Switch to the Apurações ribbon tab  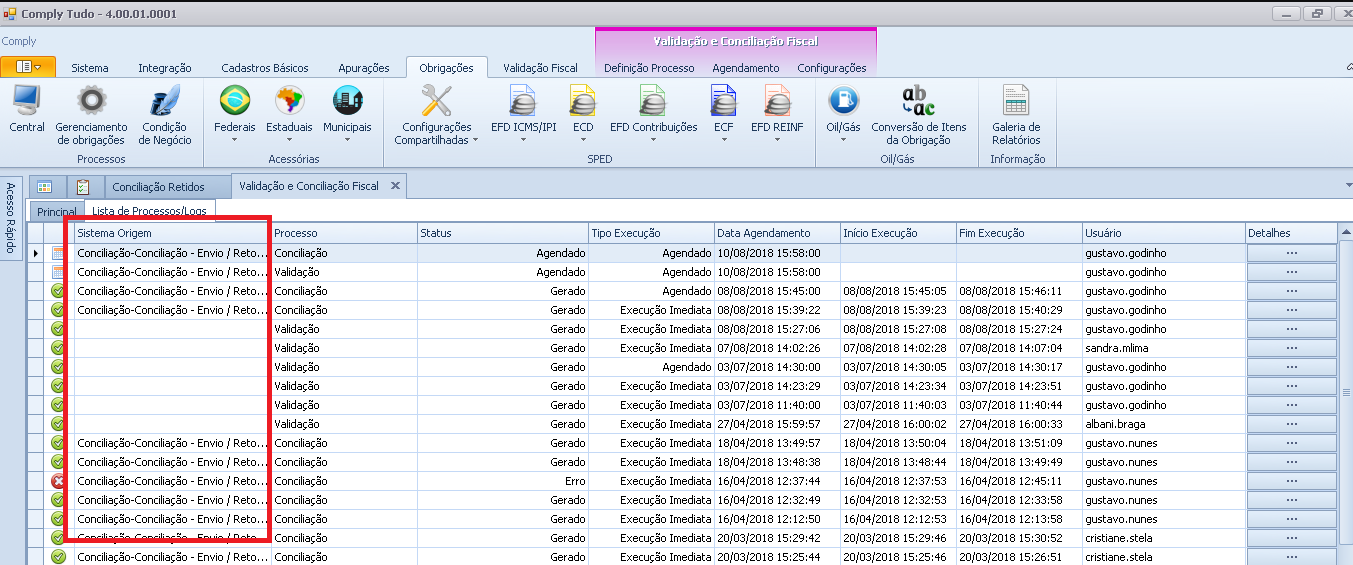point(364,68)
